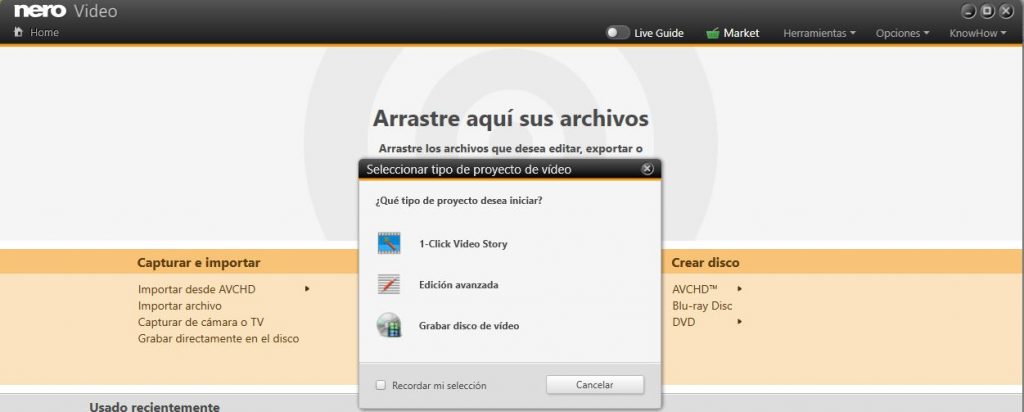Expand the DVD submenu arrow
The image size is (1024, 412).
[x=739, y=321]
